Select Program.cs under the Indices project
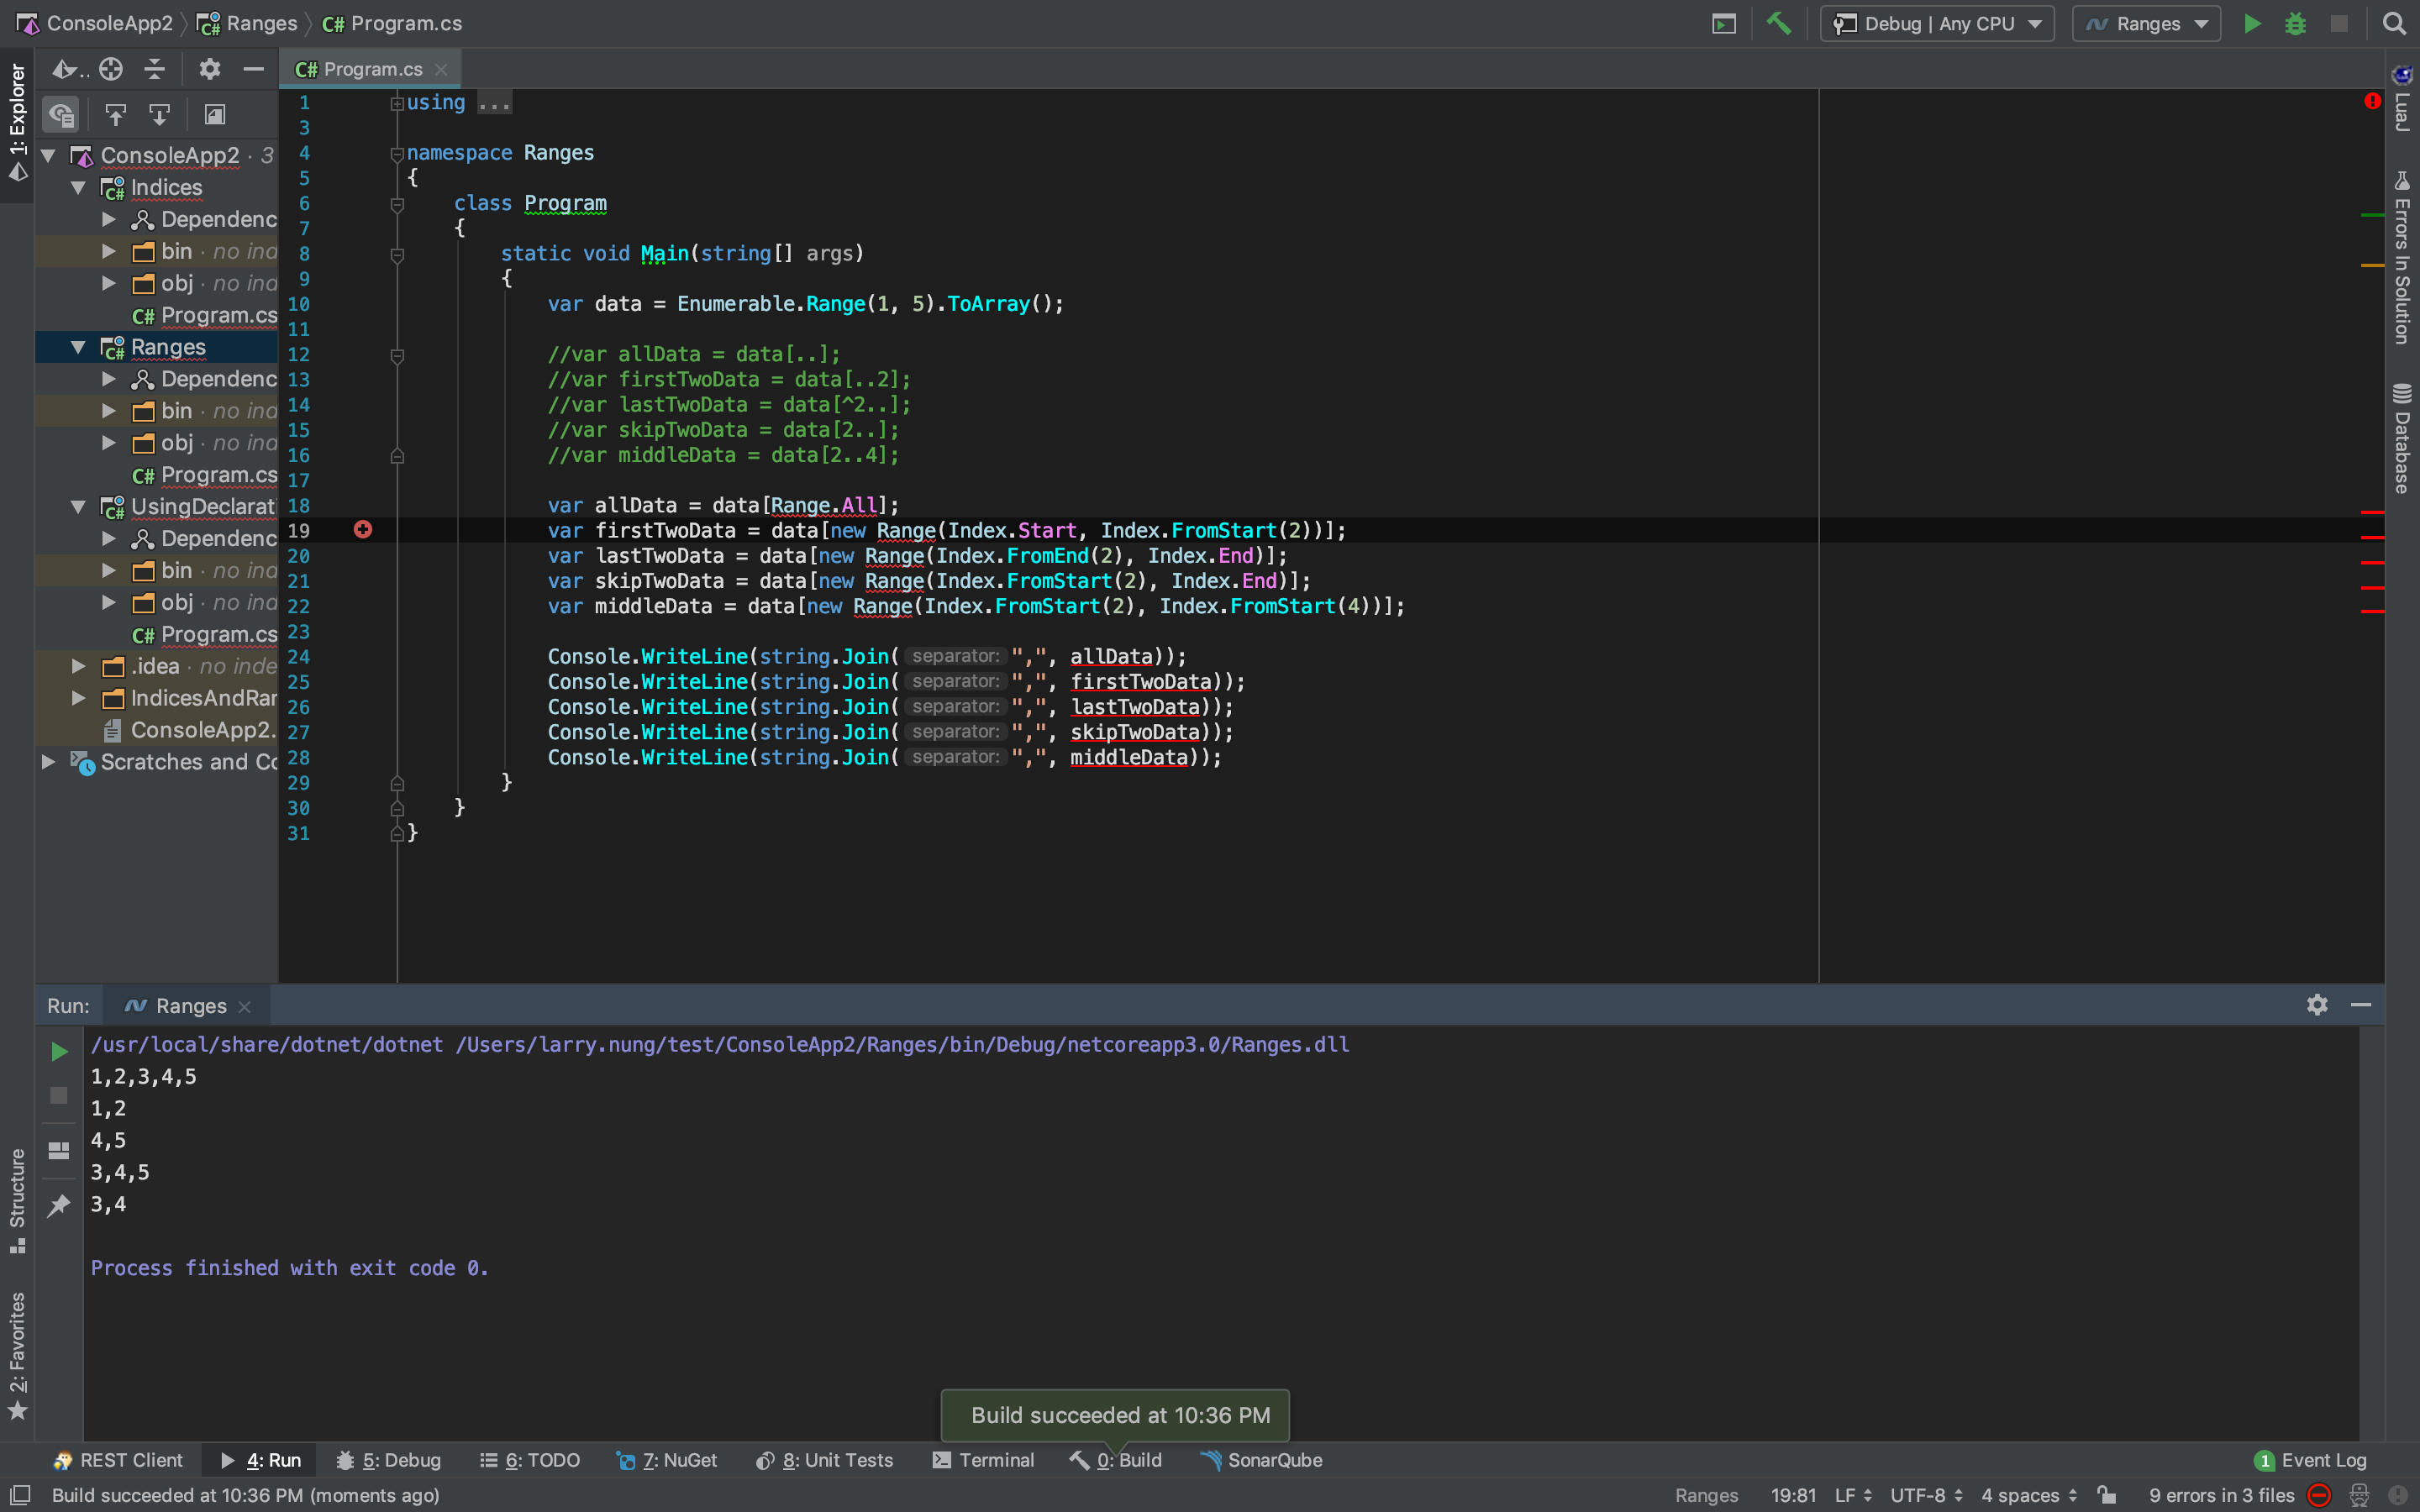Viewport: 2420px width, 1512px height. [205, 315]
